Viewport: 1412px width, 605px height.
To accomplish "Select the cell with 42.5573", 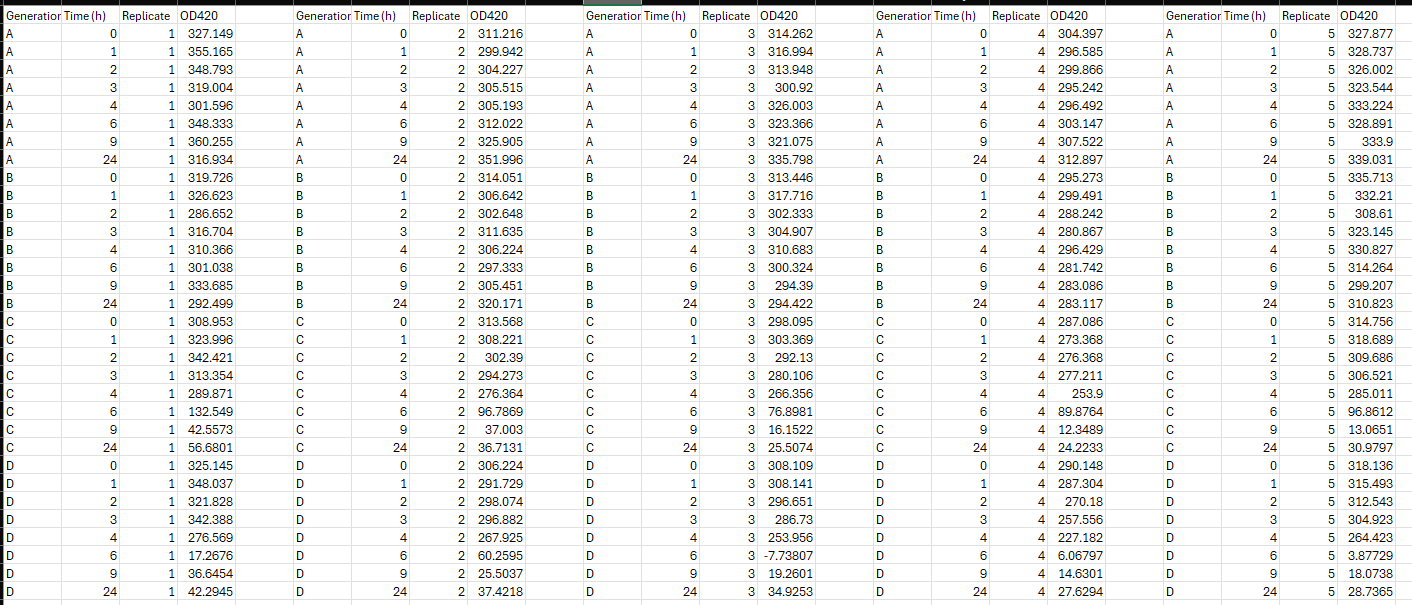I will 206,430.
